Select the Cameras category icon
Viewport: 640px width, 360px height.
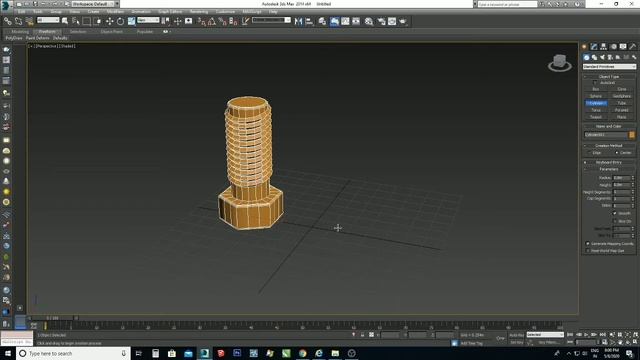click(610, 58)
